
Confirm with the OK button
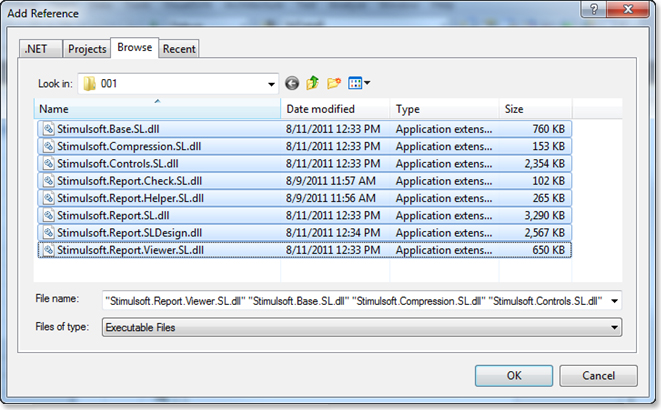pos(514,375)
